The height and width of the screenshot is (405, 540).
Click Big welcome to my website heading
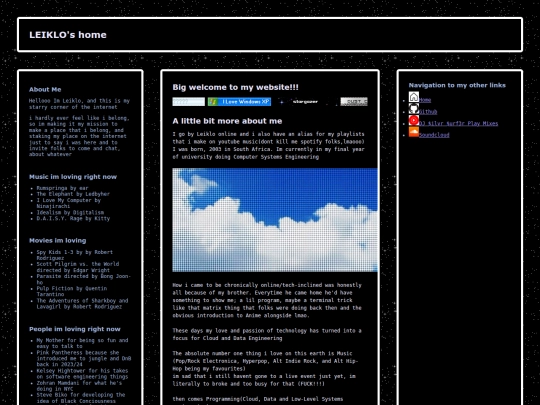pyautogui.click(x=236, y=87)
